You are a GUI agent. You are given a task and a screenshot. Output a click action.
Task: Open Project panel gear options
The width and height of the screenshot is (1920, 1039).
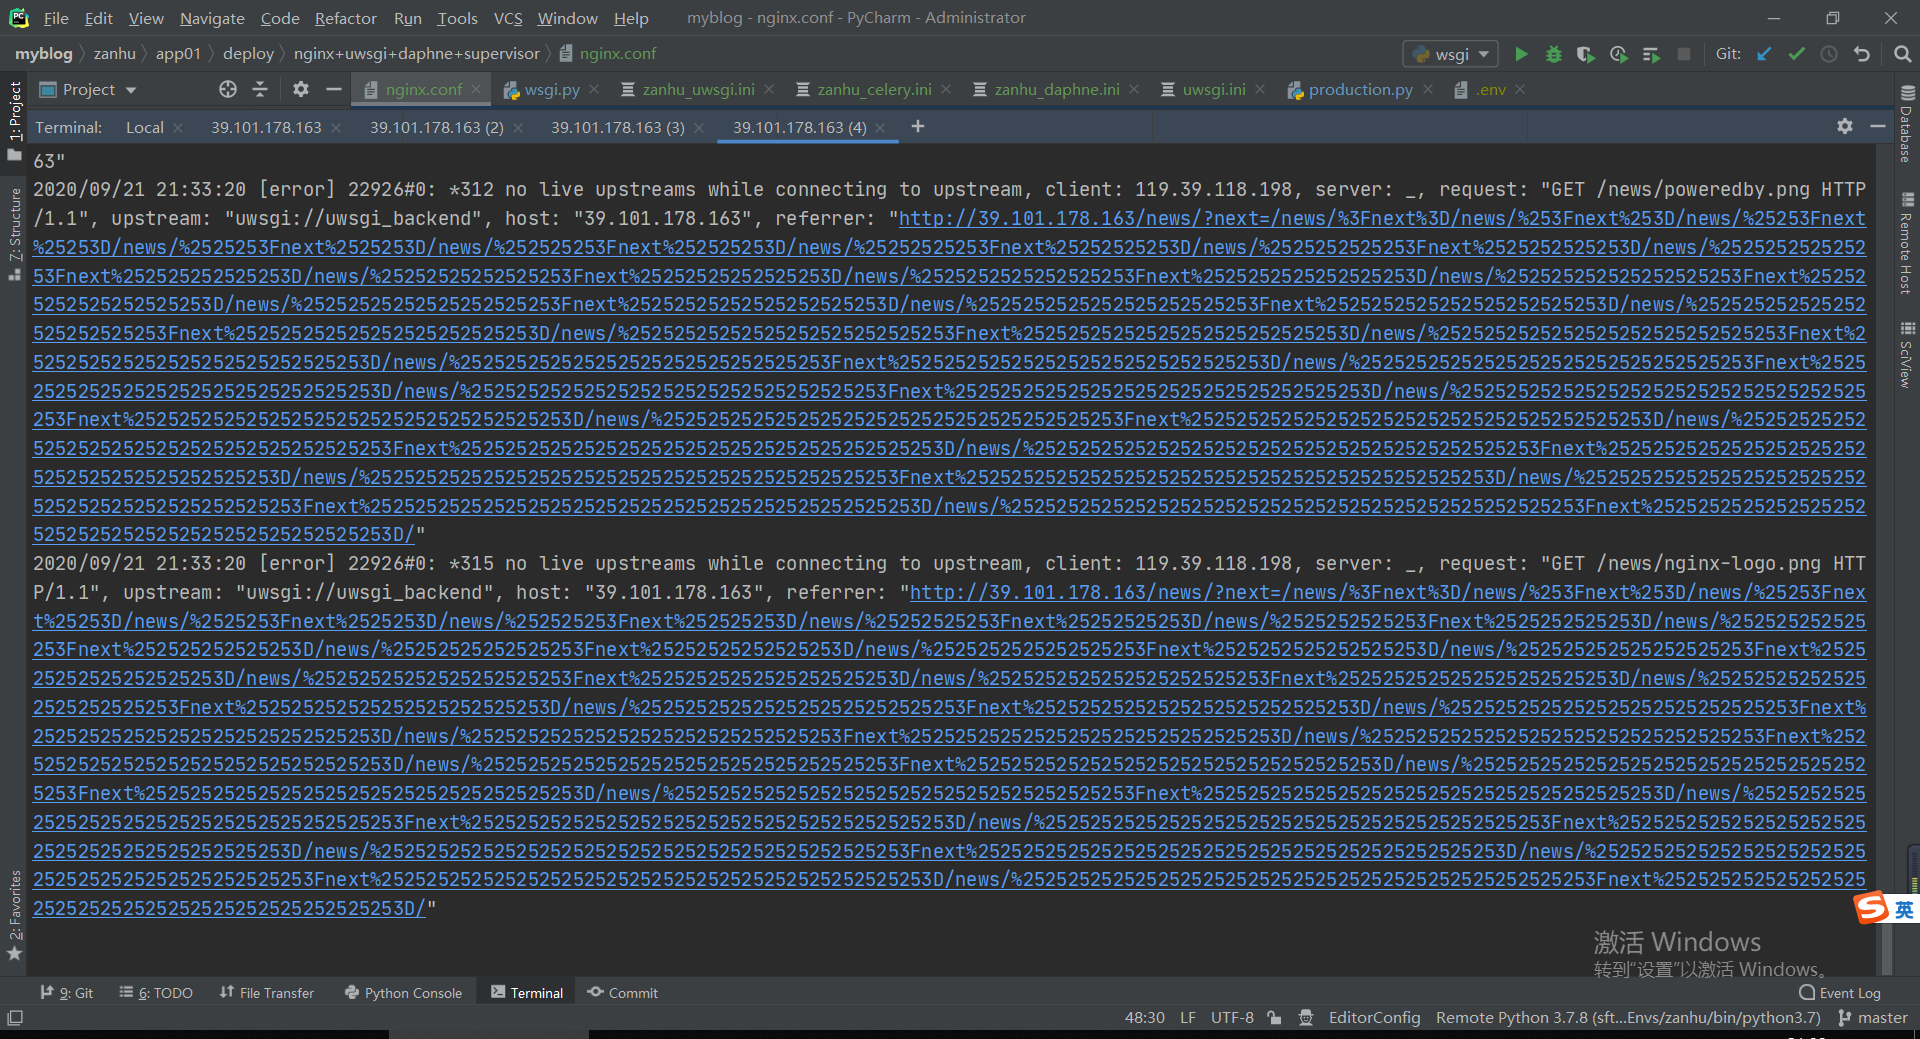point(301,90)
